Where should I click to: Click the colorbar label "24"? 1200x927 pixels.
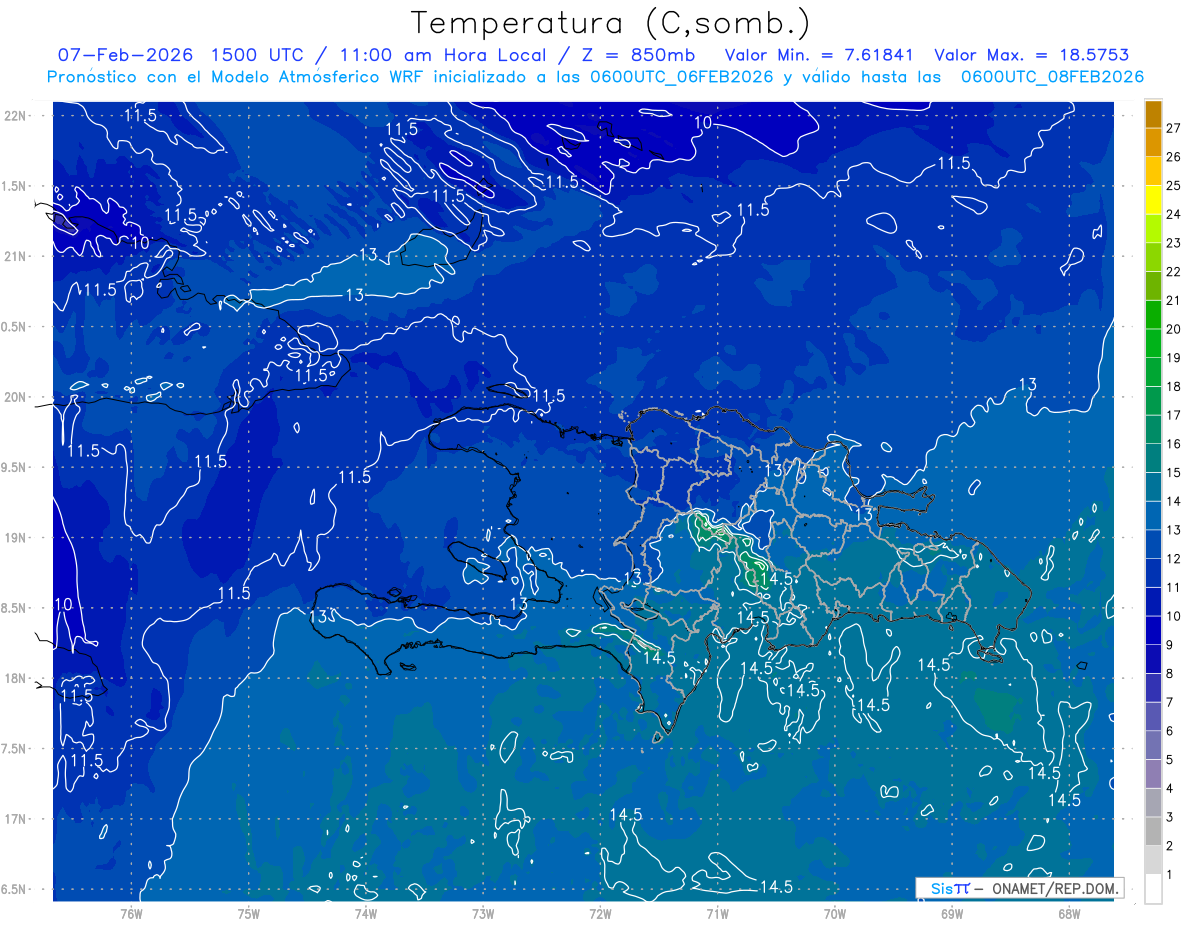click(1174, 214)
